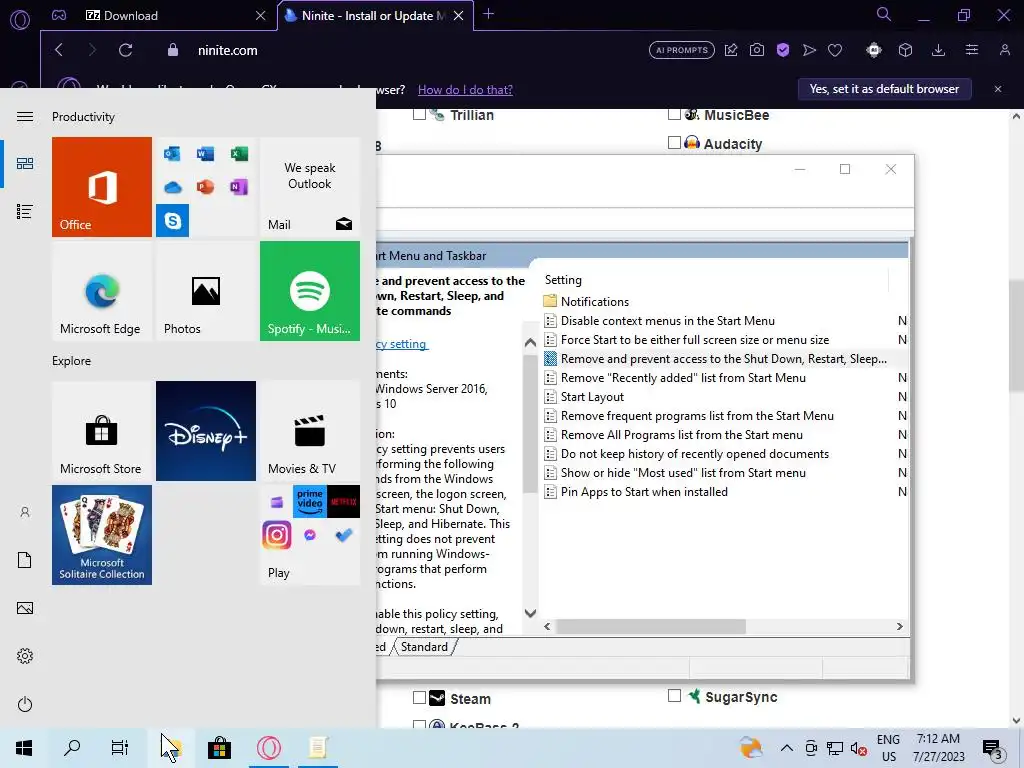Click left arrow of settings horizontal scrollbar
Screen dimensions: 1024x768
click(547, 626)
